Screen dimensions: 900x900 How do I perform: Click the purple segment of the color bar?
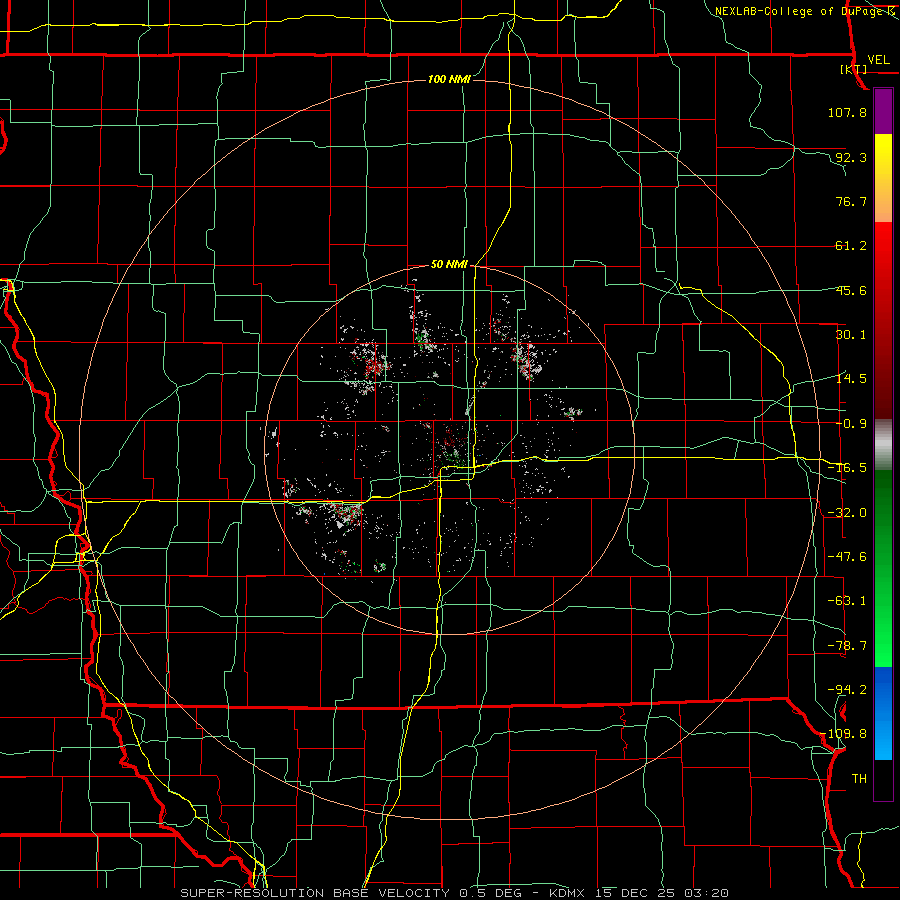[x=883, y=112]
